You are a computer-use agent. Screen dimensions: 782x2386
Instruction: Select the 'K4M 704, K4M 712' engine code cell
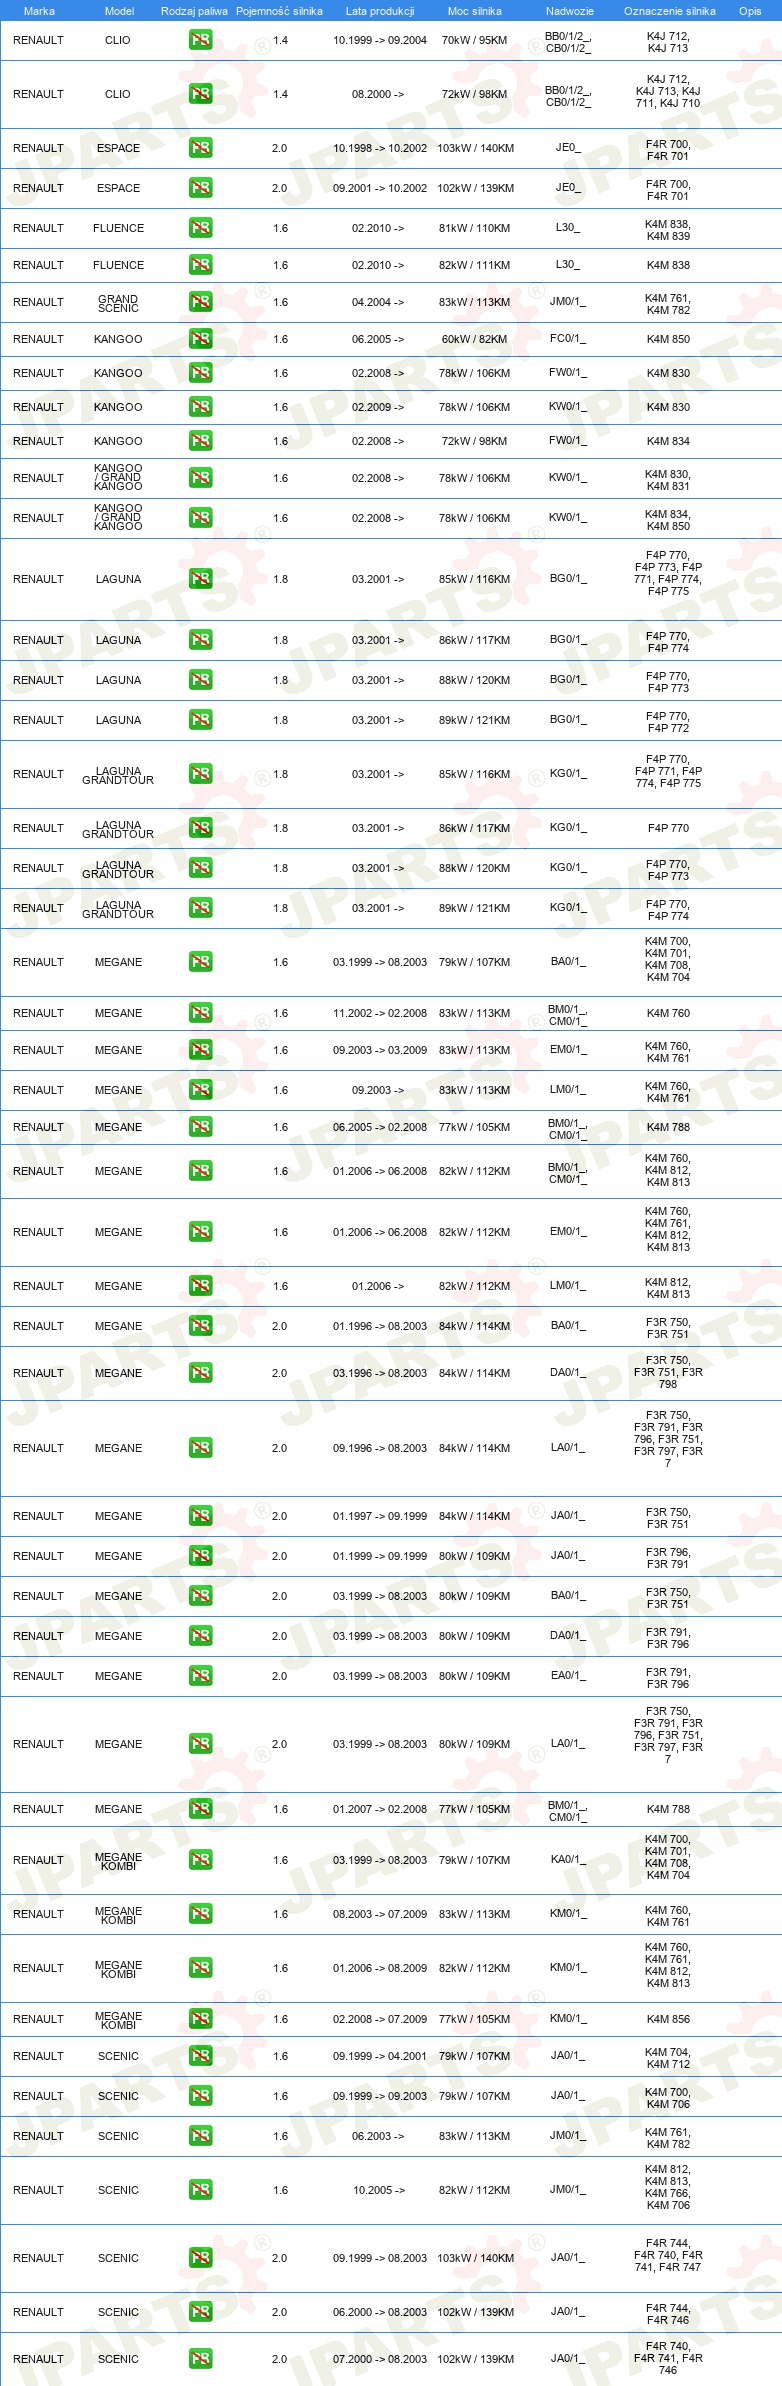pos(668,2058)
